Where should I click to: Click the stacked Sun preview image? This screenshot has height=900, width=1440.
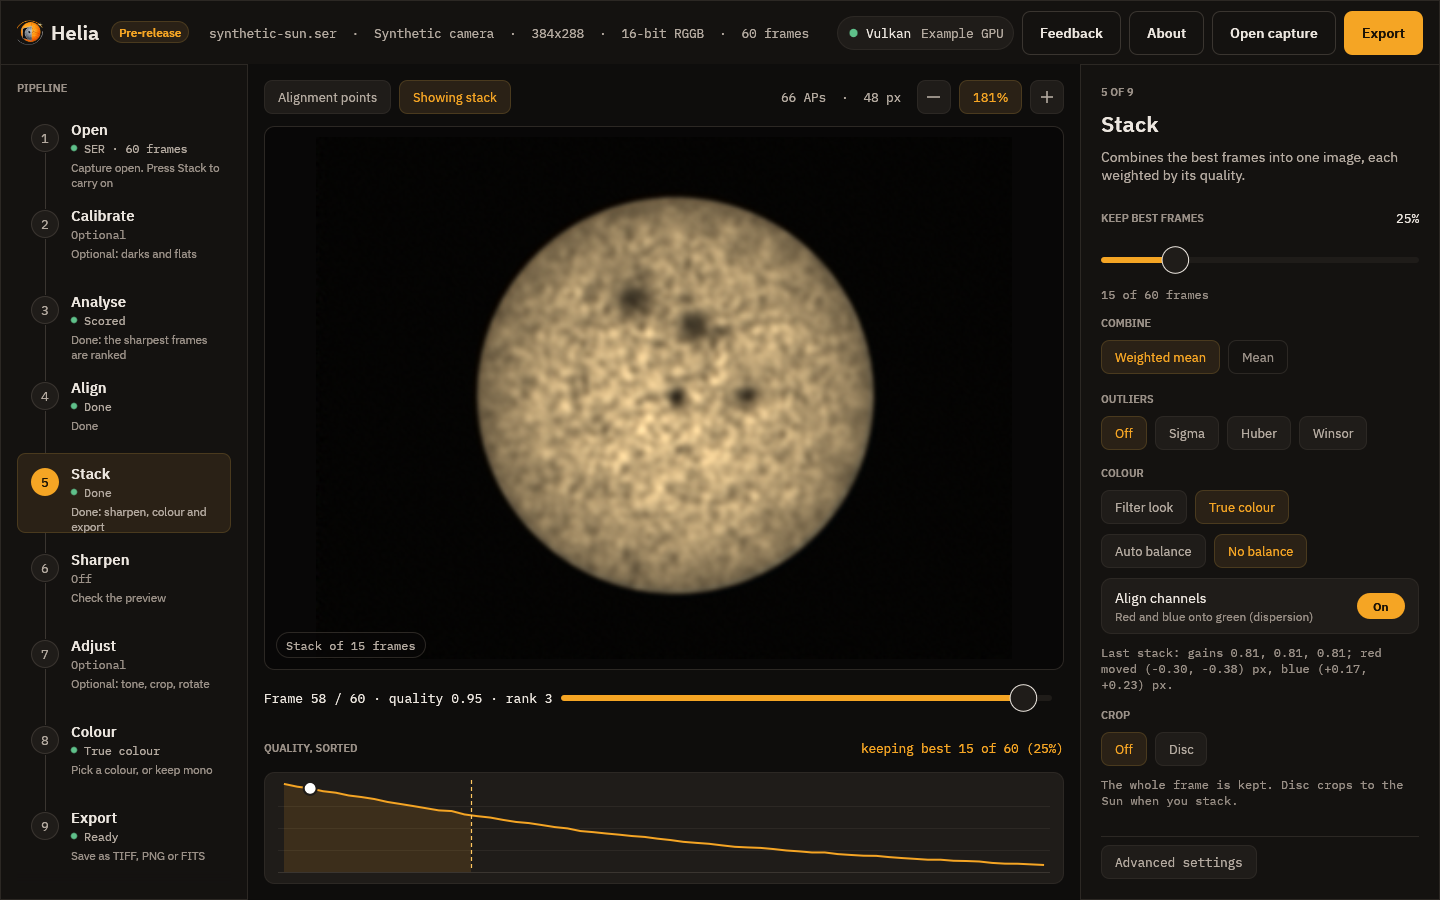664,397
